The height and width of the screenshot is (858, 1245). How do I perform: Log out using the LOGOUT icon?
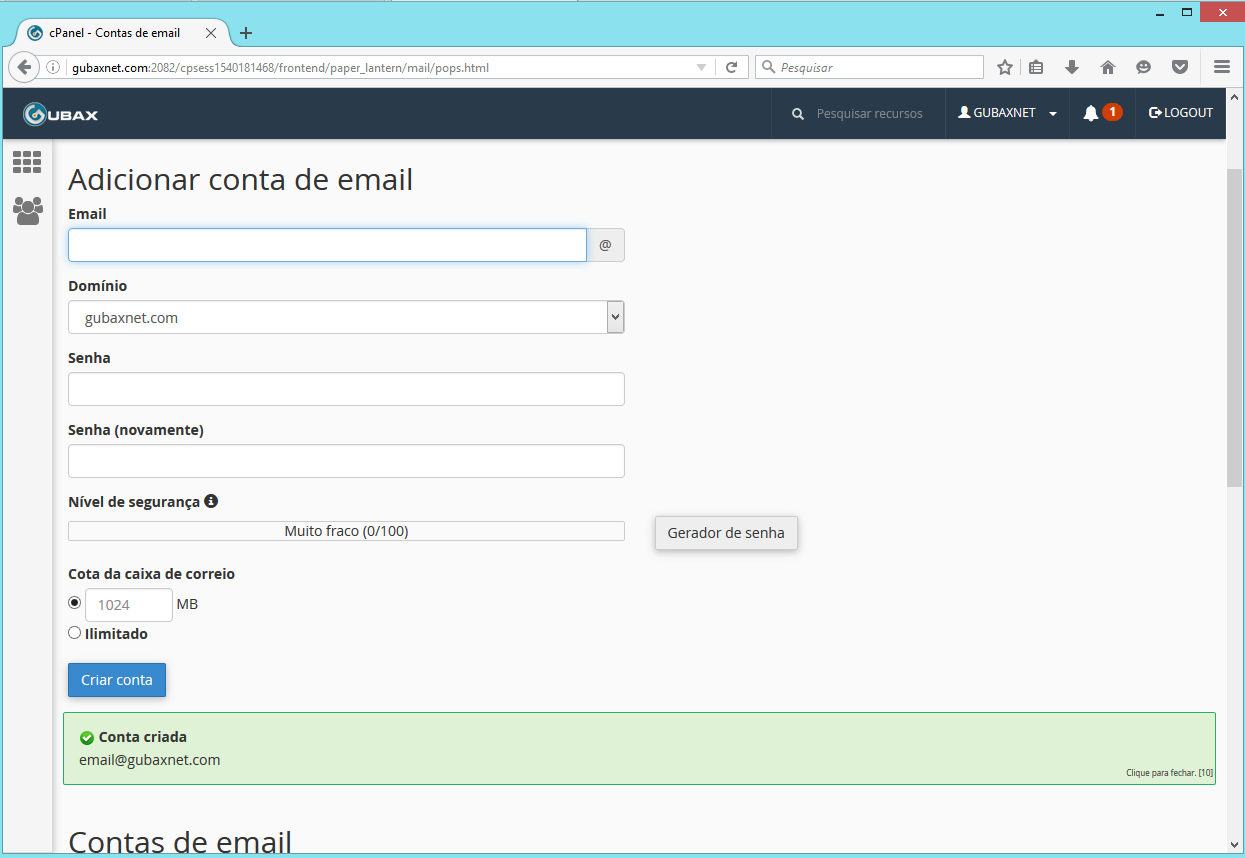(x=1180, y=112)
